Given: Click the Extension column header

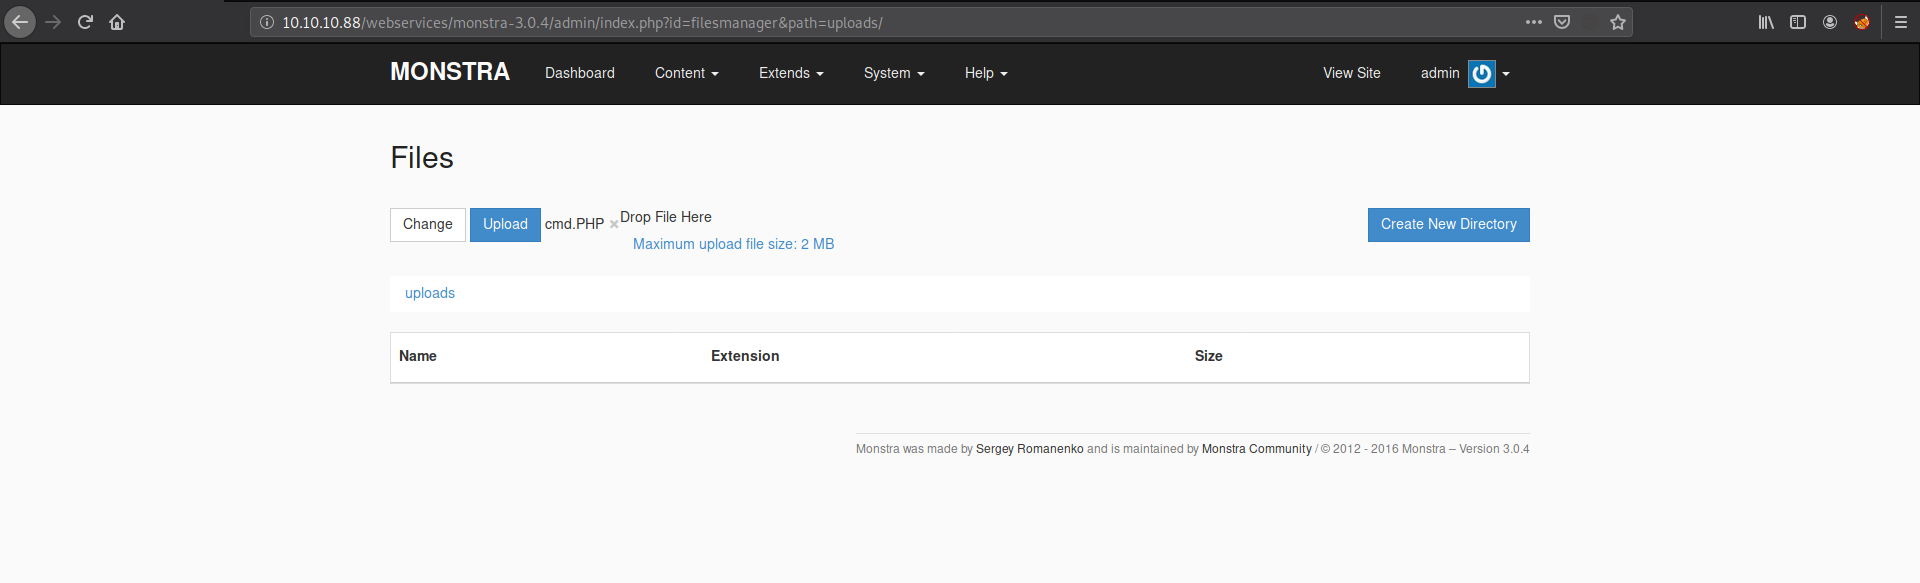Looking at the screenshot, I should 745,356.
